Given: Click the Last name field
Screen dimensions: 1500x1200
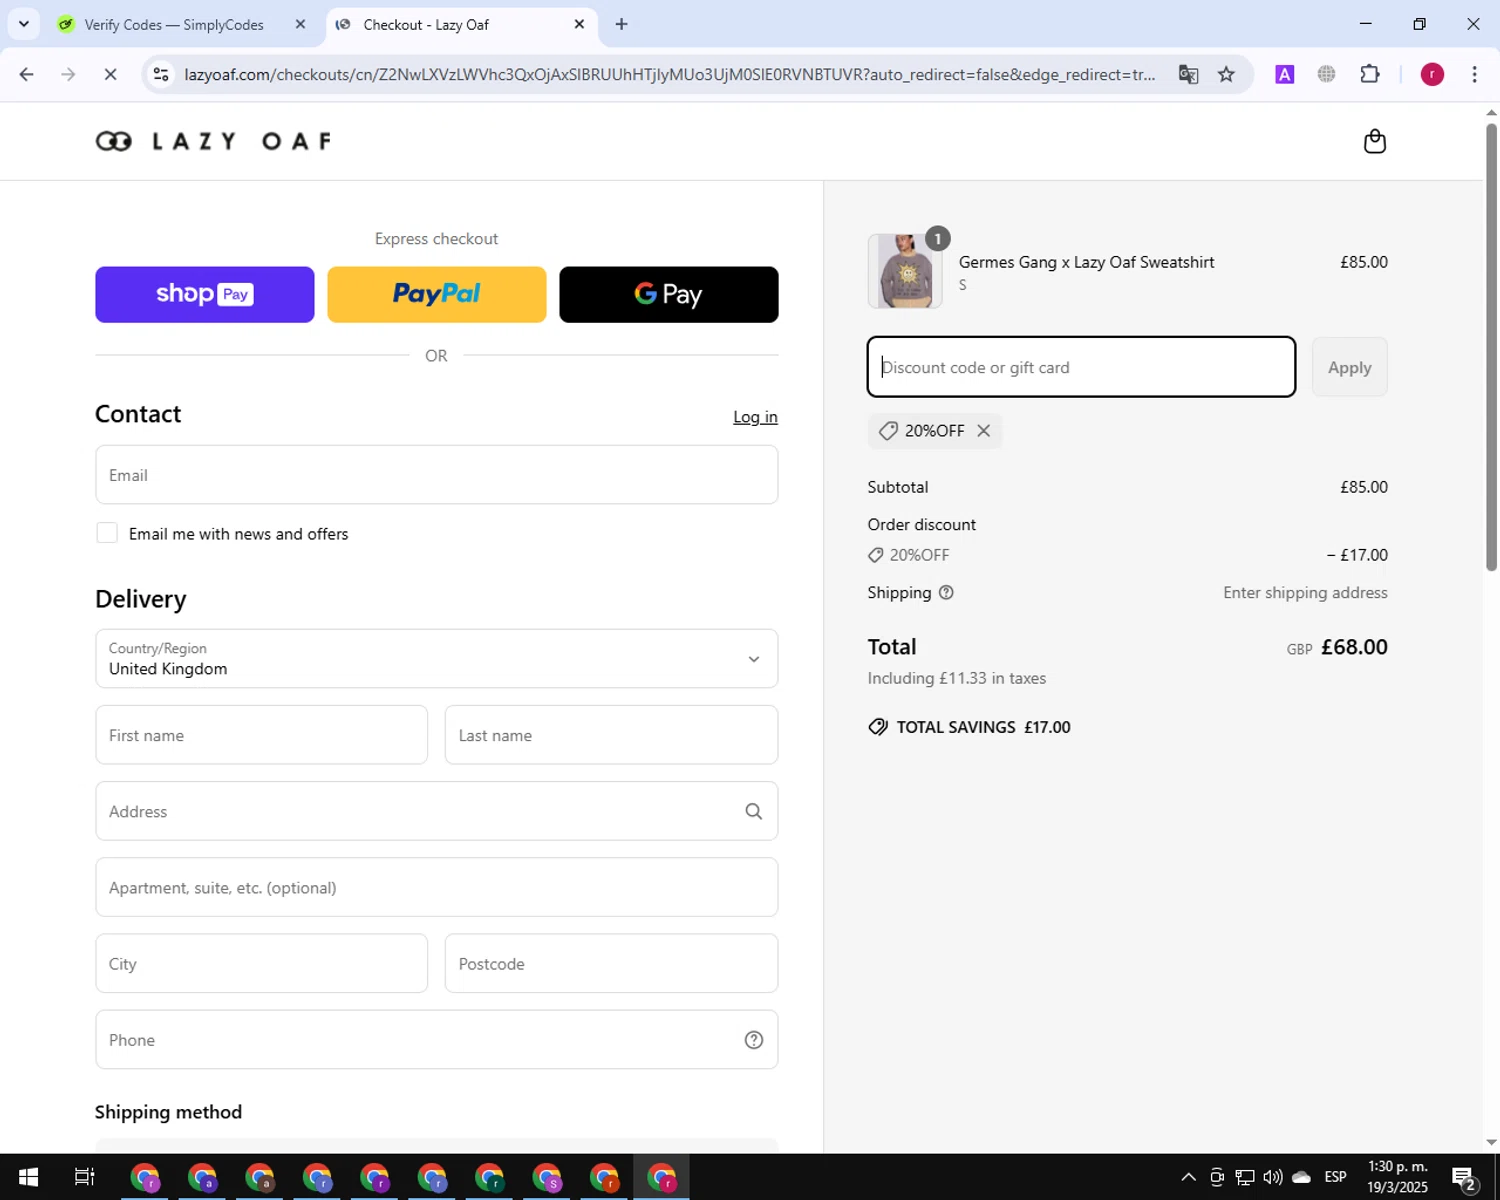Looking at the screenshot, I should pyautogui.click(x=612, y=735).
